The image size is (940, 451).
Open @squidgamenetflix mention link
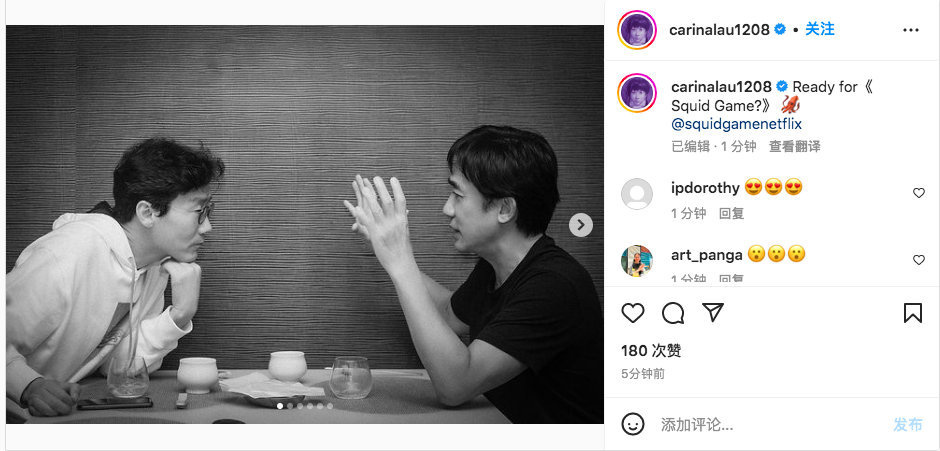coord(737,124)
